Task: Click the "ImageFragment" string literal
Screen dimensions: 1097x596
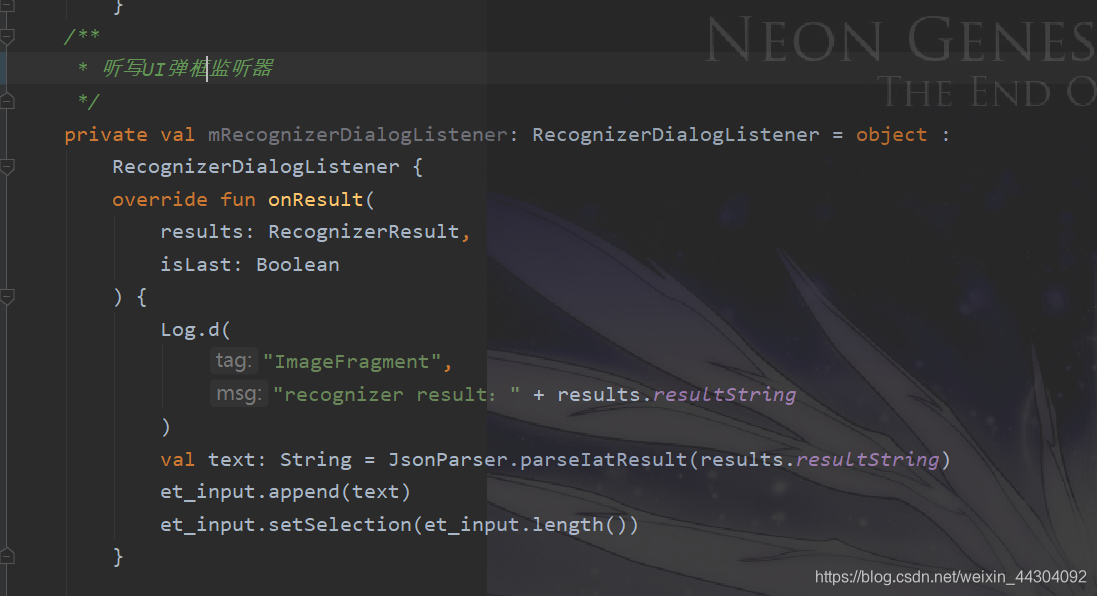Action: click(352, 362)
